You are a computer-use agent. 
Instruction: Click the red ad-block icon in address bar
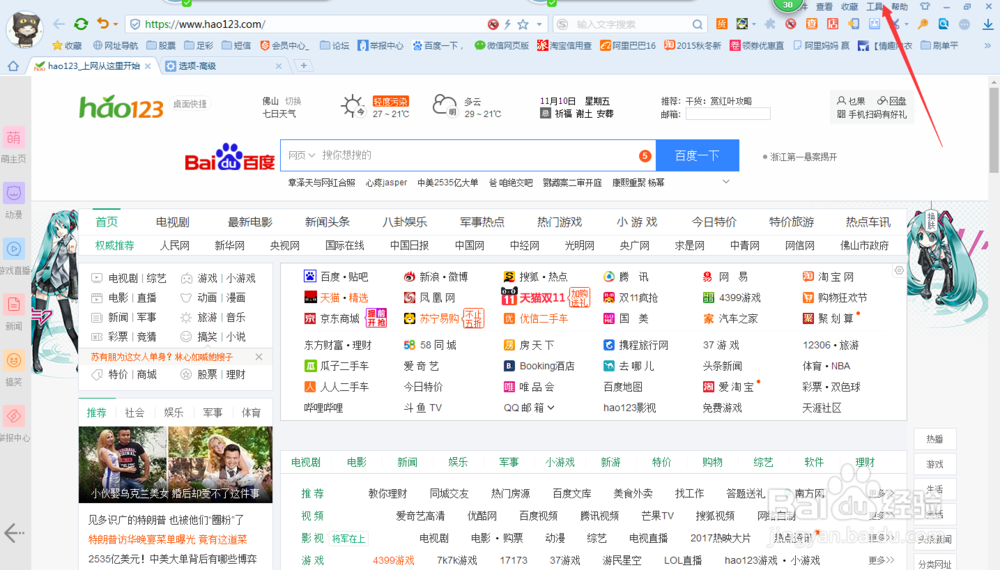[493, 24]
